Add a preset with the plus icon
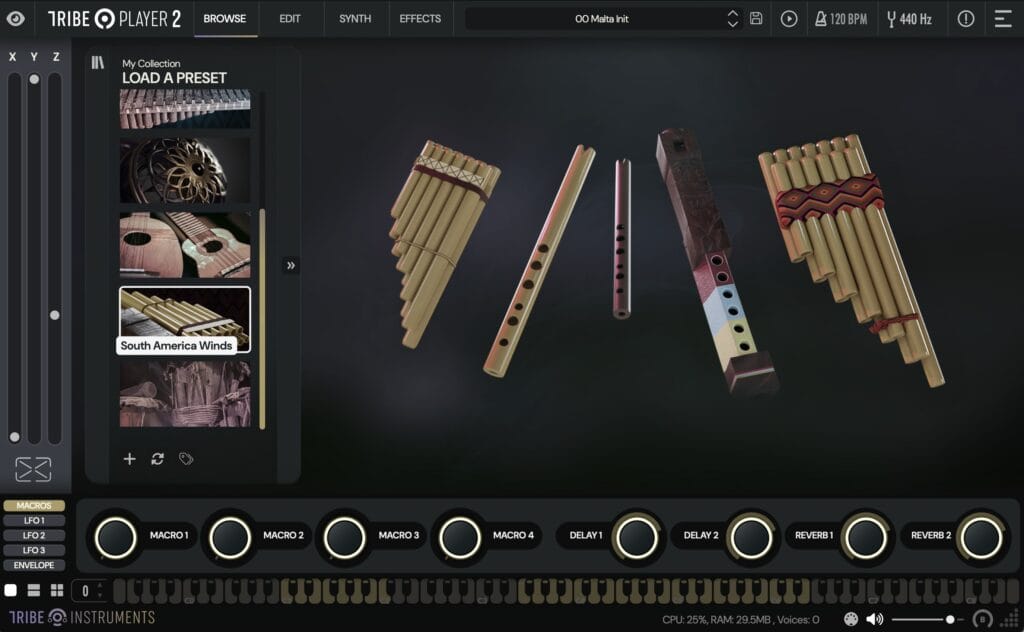The image size is (1024, 632). [129, 459]
